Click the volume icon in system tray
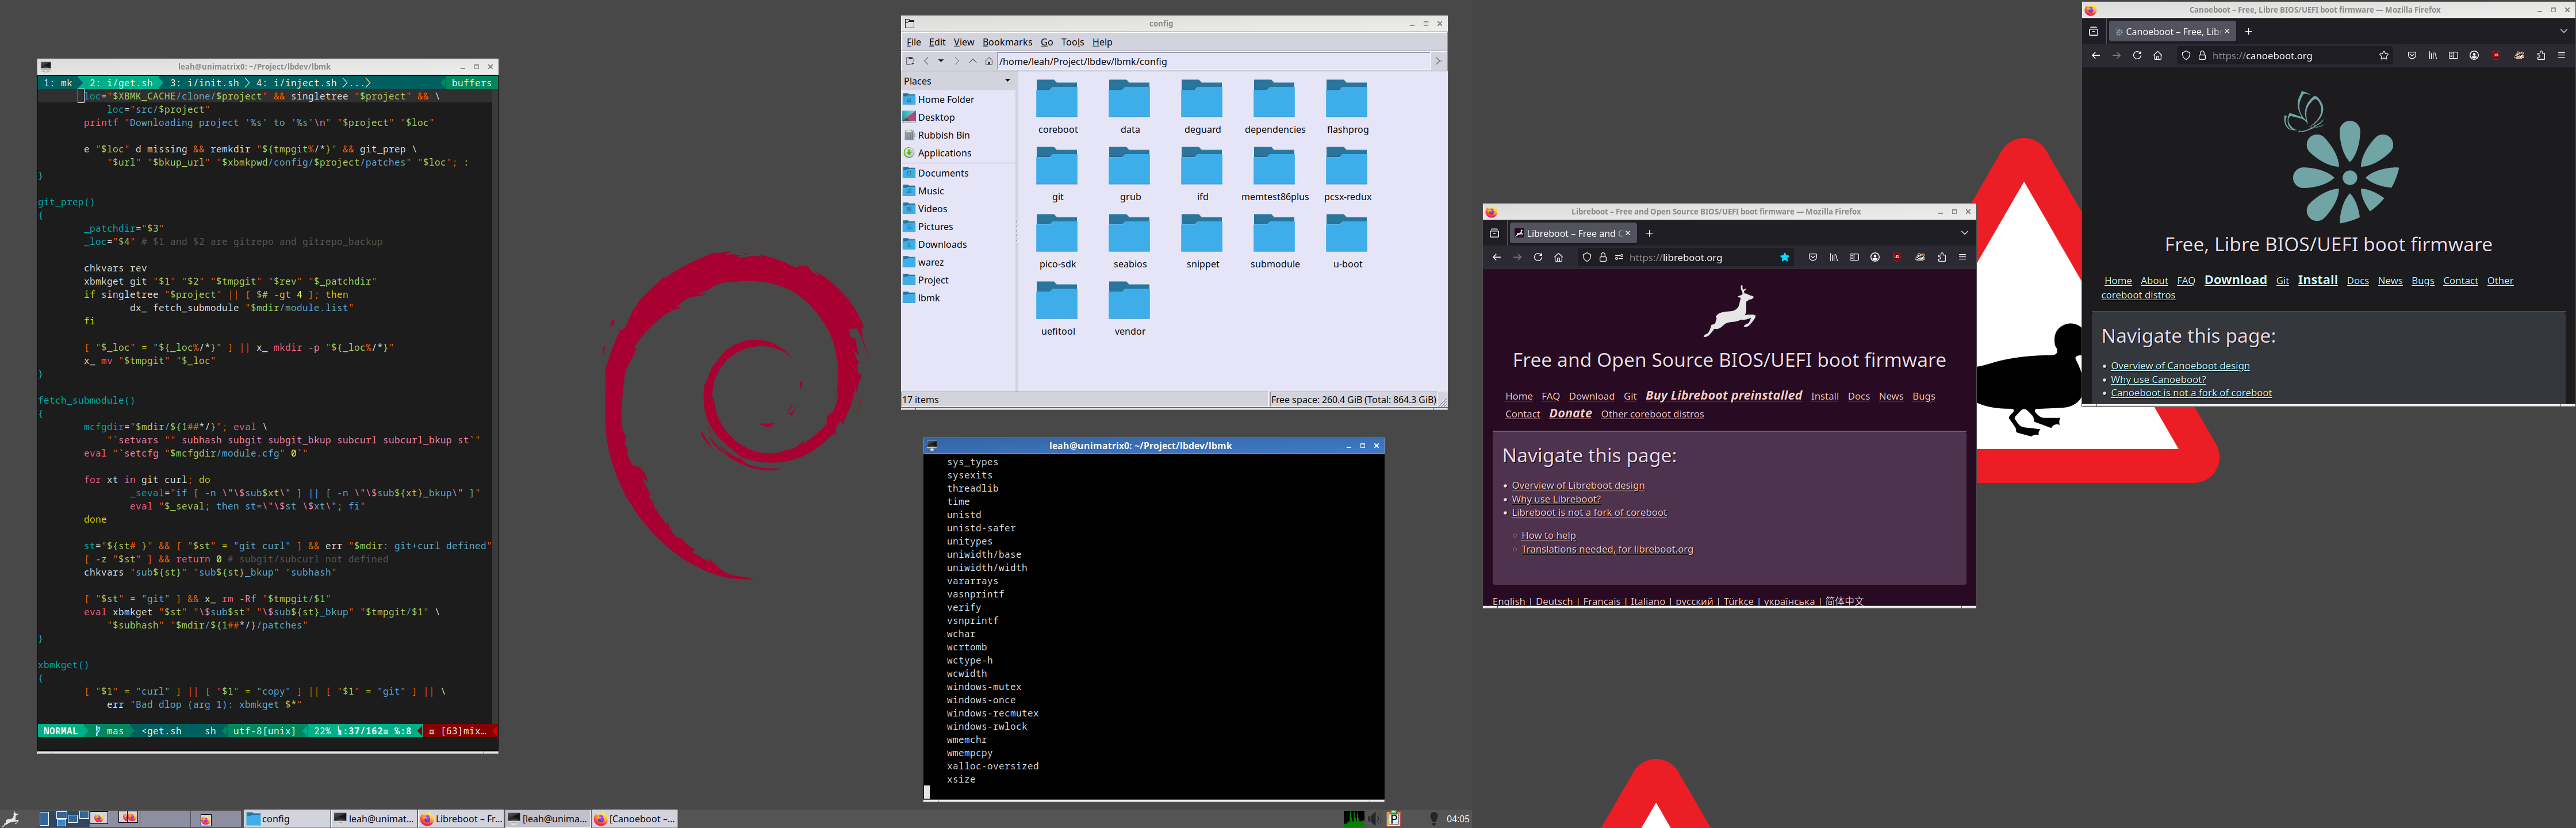The height and width of the screenshot is (828, 2576). pyautogui.click(x=1374, y=818)
